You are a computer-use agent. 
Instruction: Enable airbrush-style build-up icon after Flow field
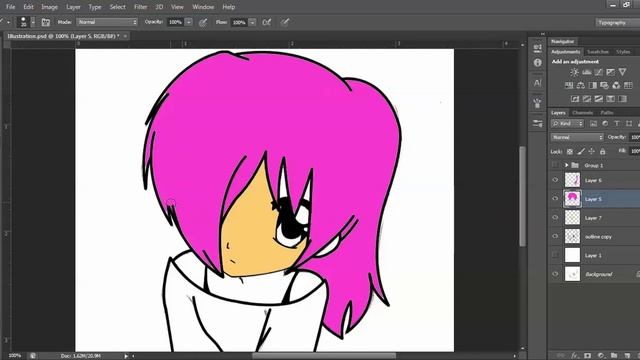coord(267,22)
